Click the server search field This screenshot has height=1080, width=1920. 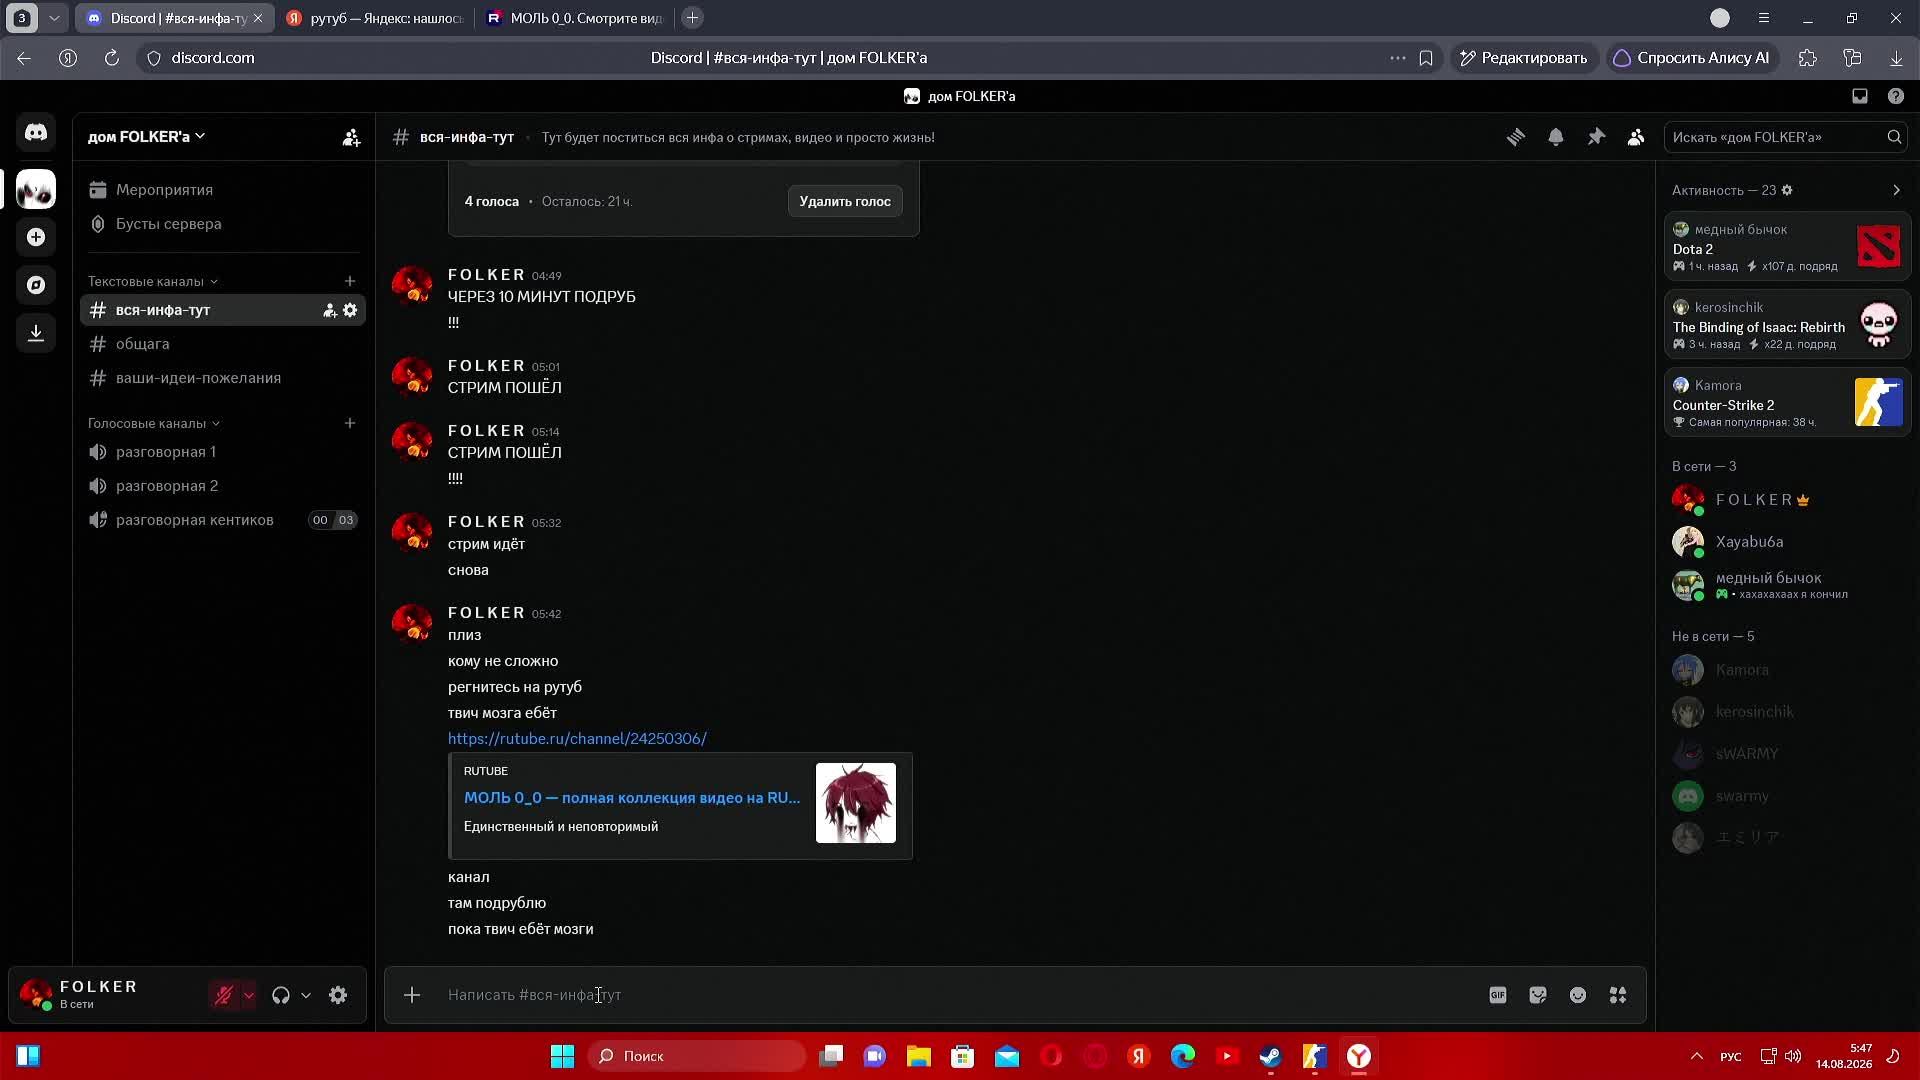(x=1786, y=137)
